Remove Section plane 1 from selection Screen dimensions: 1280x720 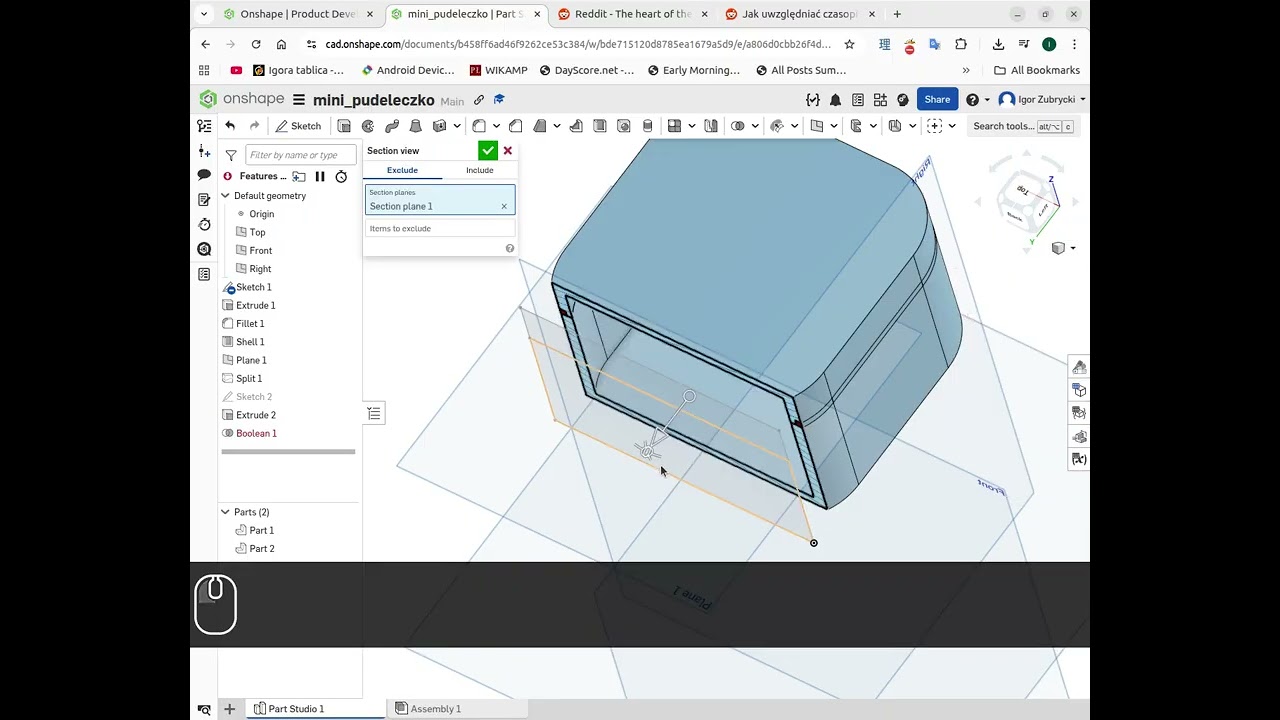(x=504, y=207)
